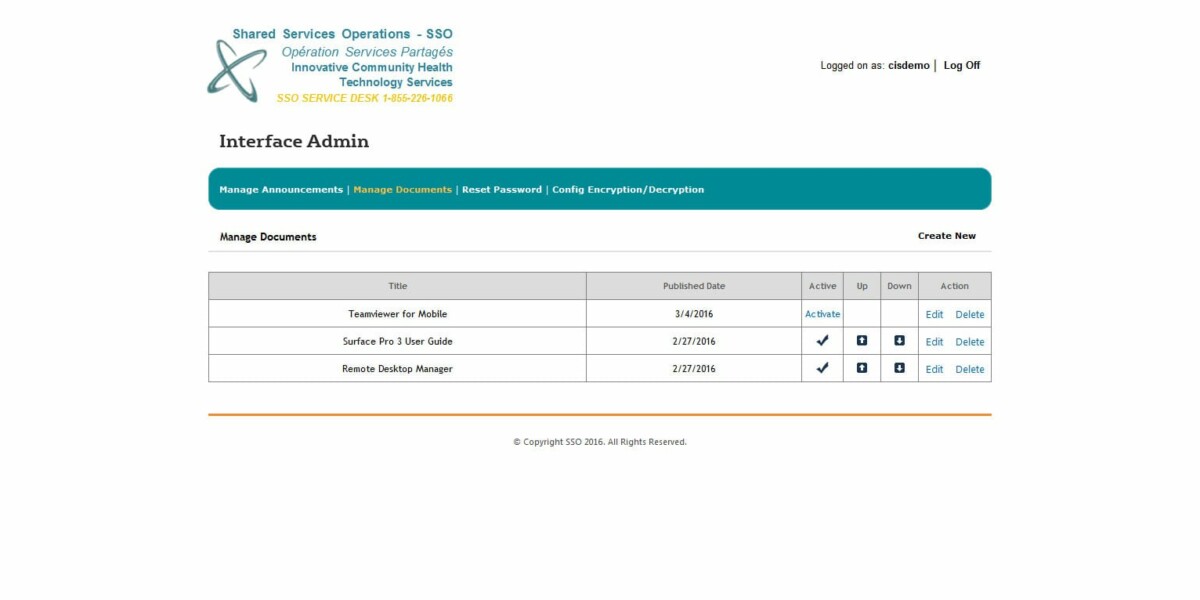Select the Remote Desktop Manager table row
This screenshot has width=1200, height=600.
[397, 368]
